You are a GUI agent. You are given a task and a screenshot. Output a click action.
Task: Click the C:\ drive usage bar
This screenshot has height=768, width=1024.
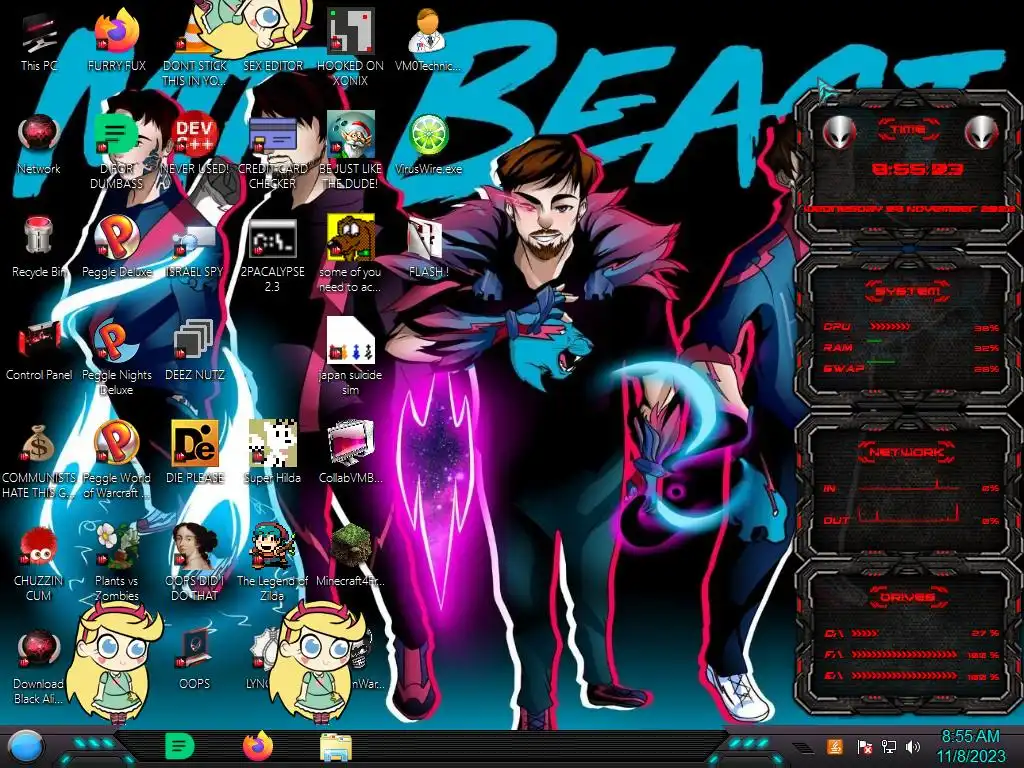point(865,633)
